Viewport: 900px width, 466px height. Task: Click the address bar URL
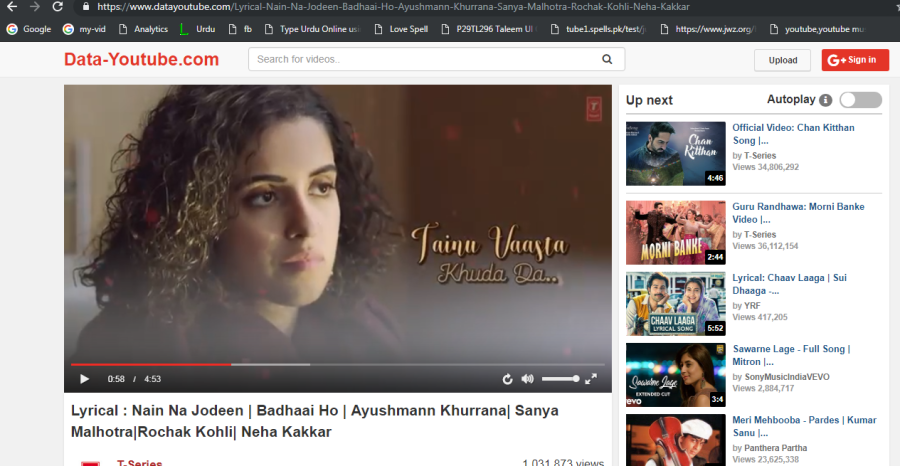click(393, 7)
